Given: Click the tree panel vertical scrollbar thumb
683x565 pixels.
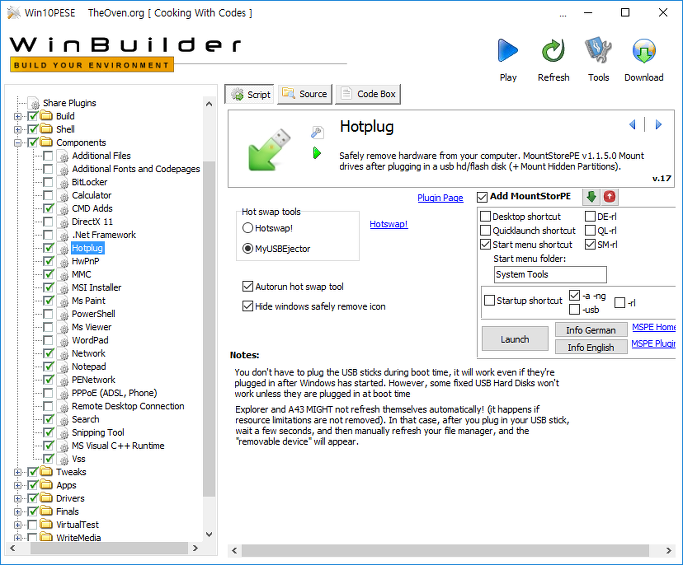Looking at the screenshot, I should point(209,329).
